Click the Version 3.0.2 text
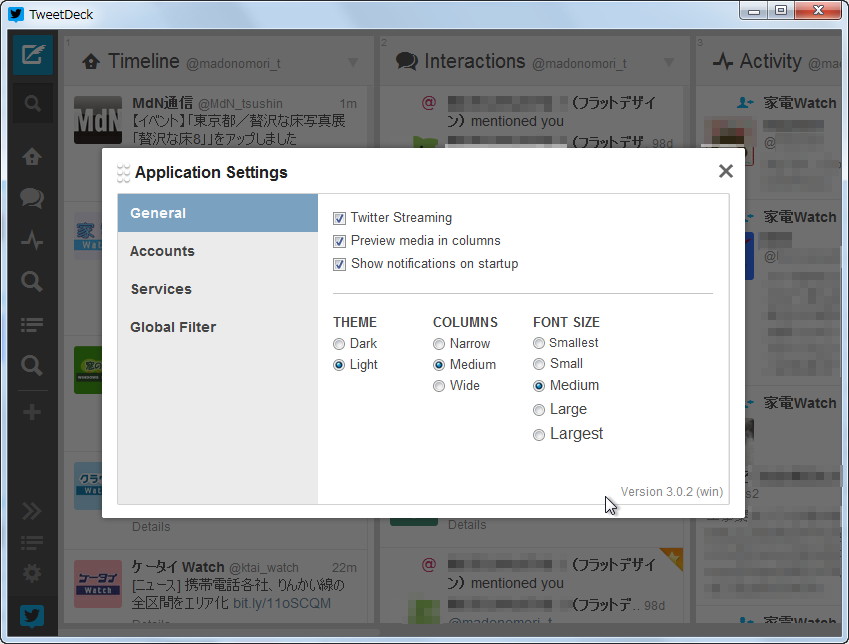 671,491
